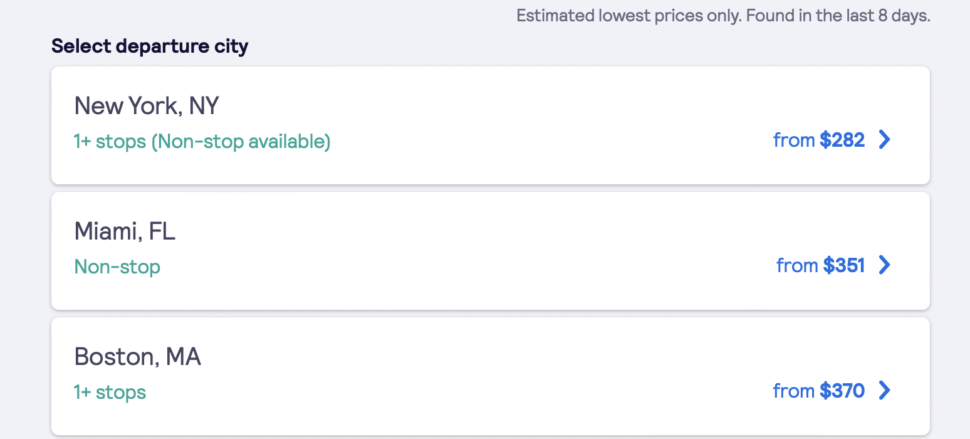970x439 pixels.
Task: Click the "1+ stops (Non-stop available)" label
Action: (202, 141)
